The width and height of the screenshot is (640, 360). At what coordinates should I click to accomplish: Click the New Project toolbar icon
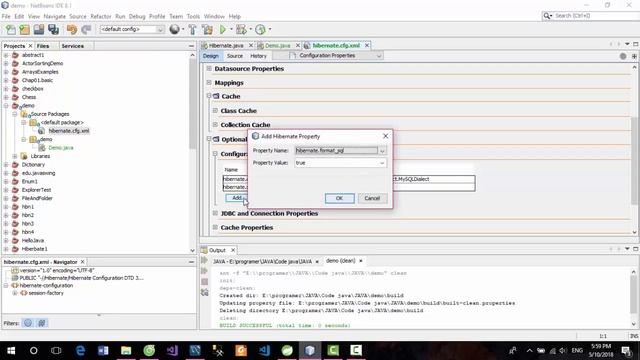(x=24, y=29)
